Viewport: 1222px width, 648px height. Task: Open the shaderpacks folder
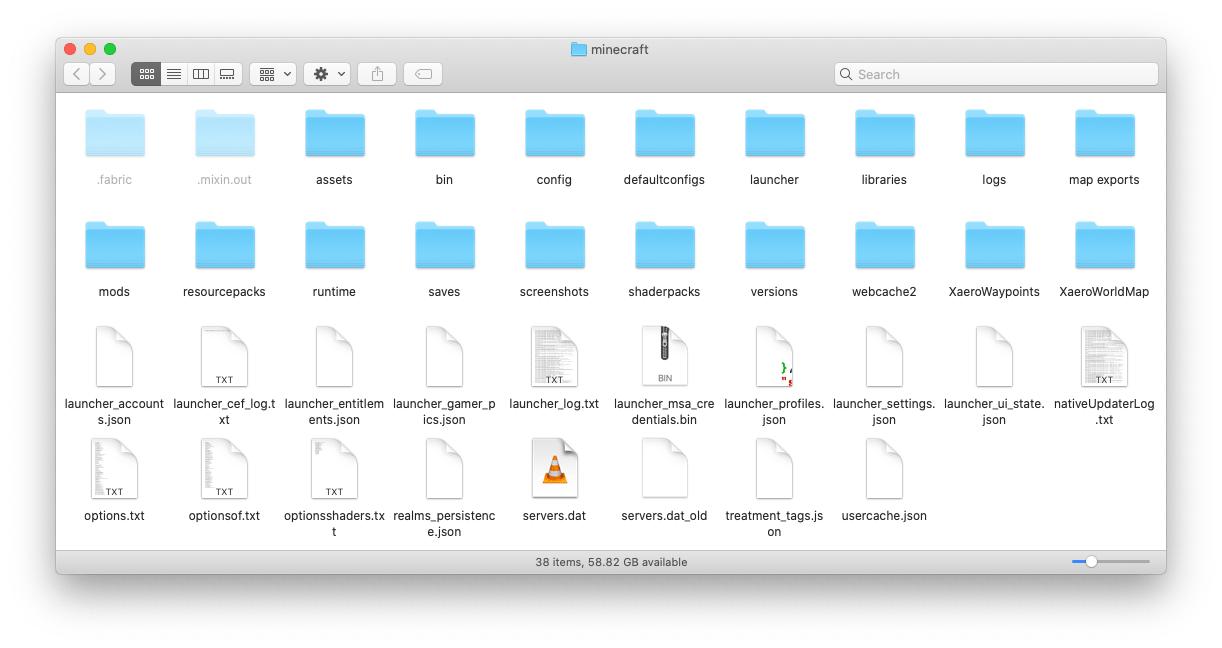click(664, 245)
